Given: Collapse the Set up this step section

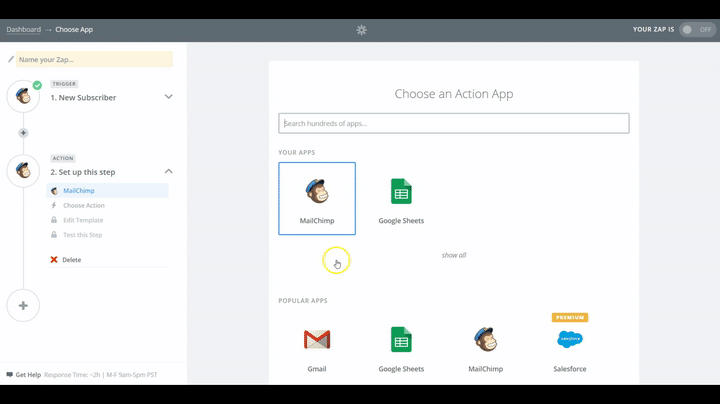Looking at the screenshot, I should click(168, 171).
